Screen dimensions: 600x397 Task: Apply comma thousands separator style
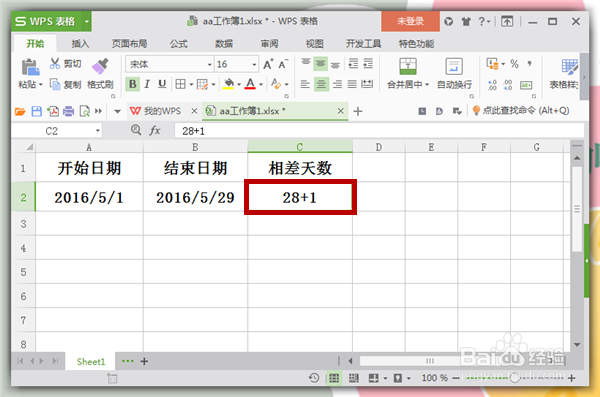click(530, 64)
